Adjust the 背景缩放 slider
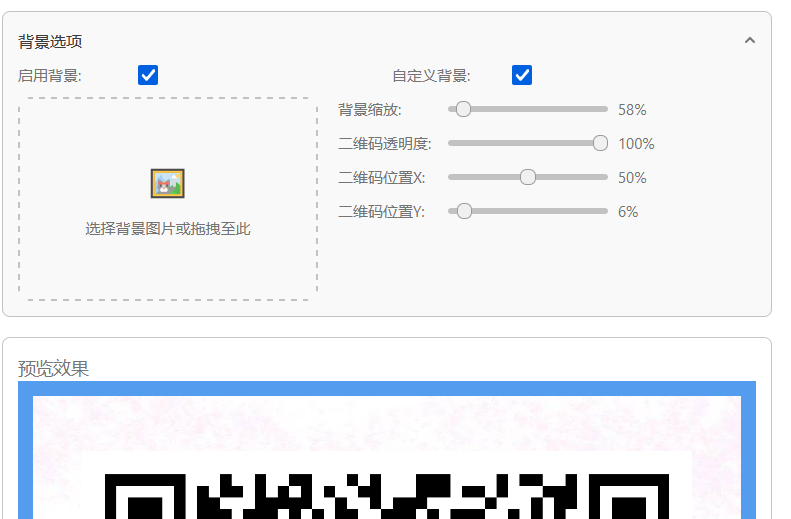791x519 pixels. [528, 109]
